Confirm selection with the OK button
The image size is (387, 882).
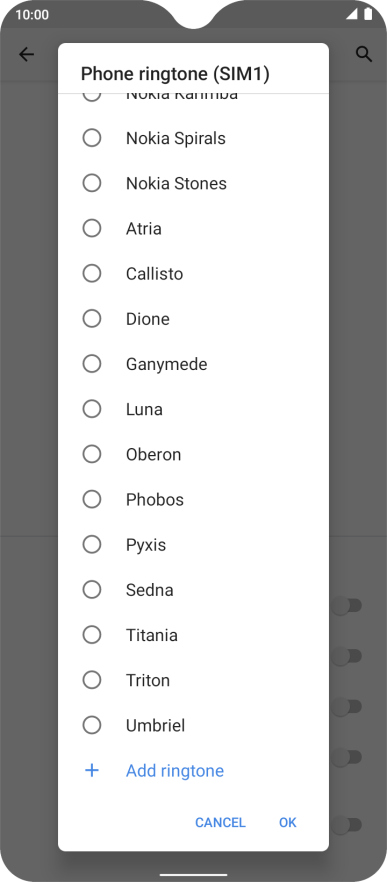click(x=287, y=822)
